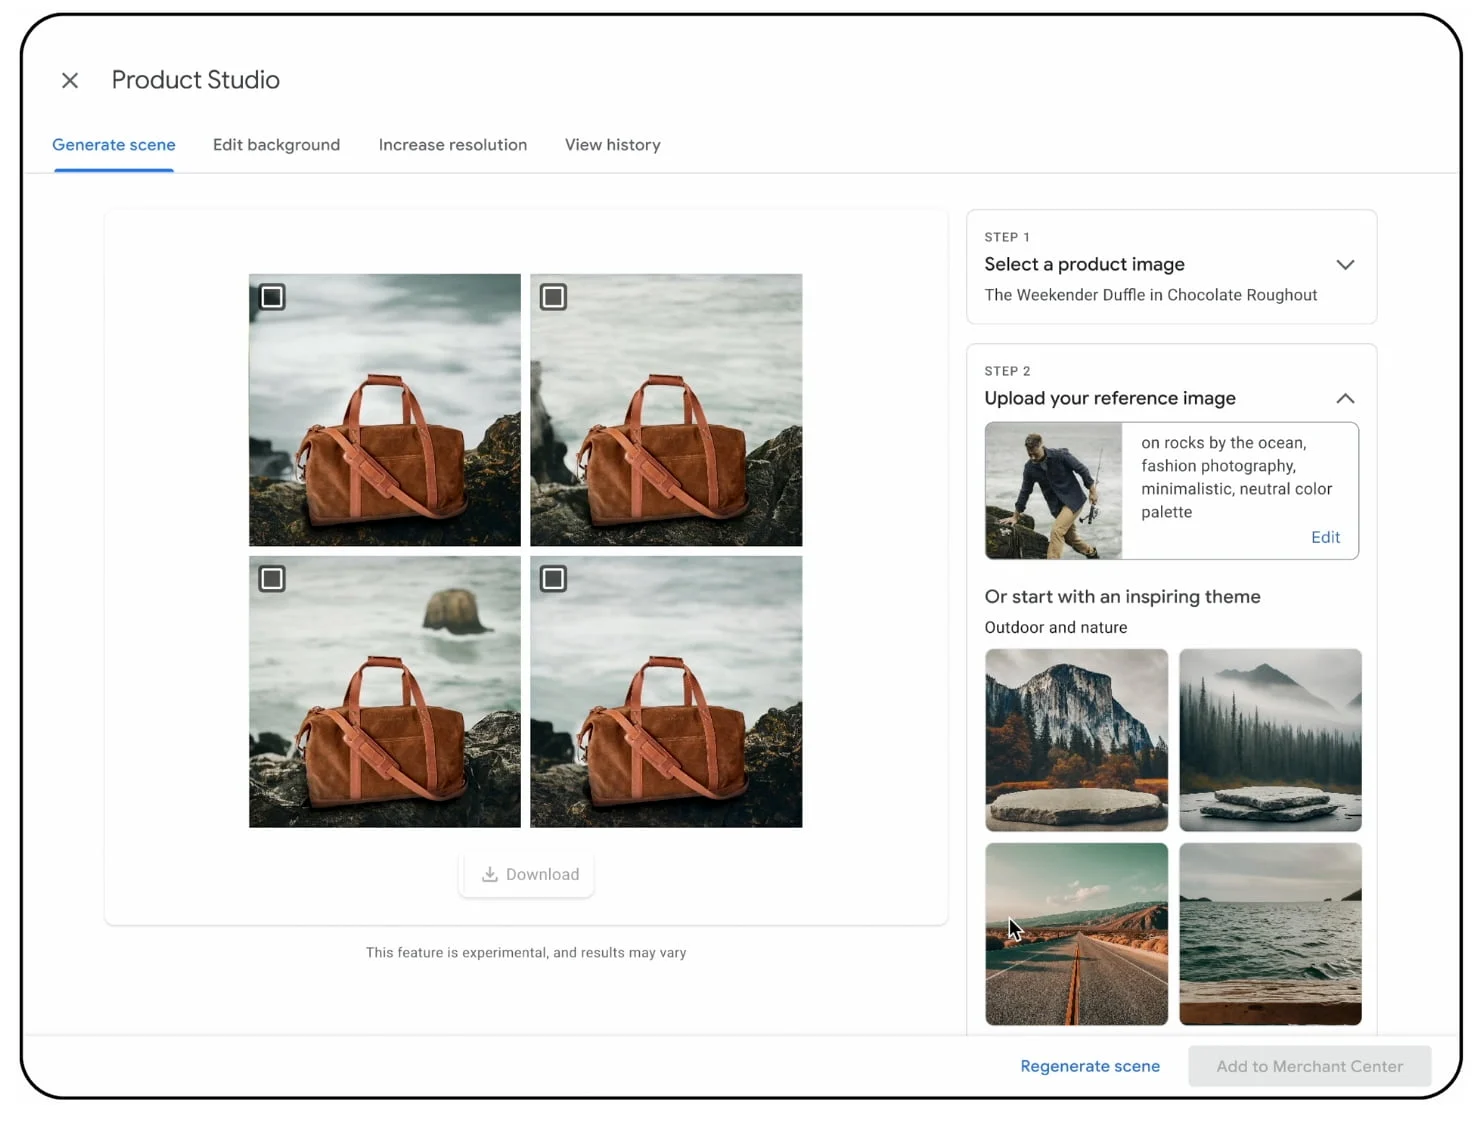
Task: Click Add to Merchant Center button
Action: (x=1309, y=1066)
